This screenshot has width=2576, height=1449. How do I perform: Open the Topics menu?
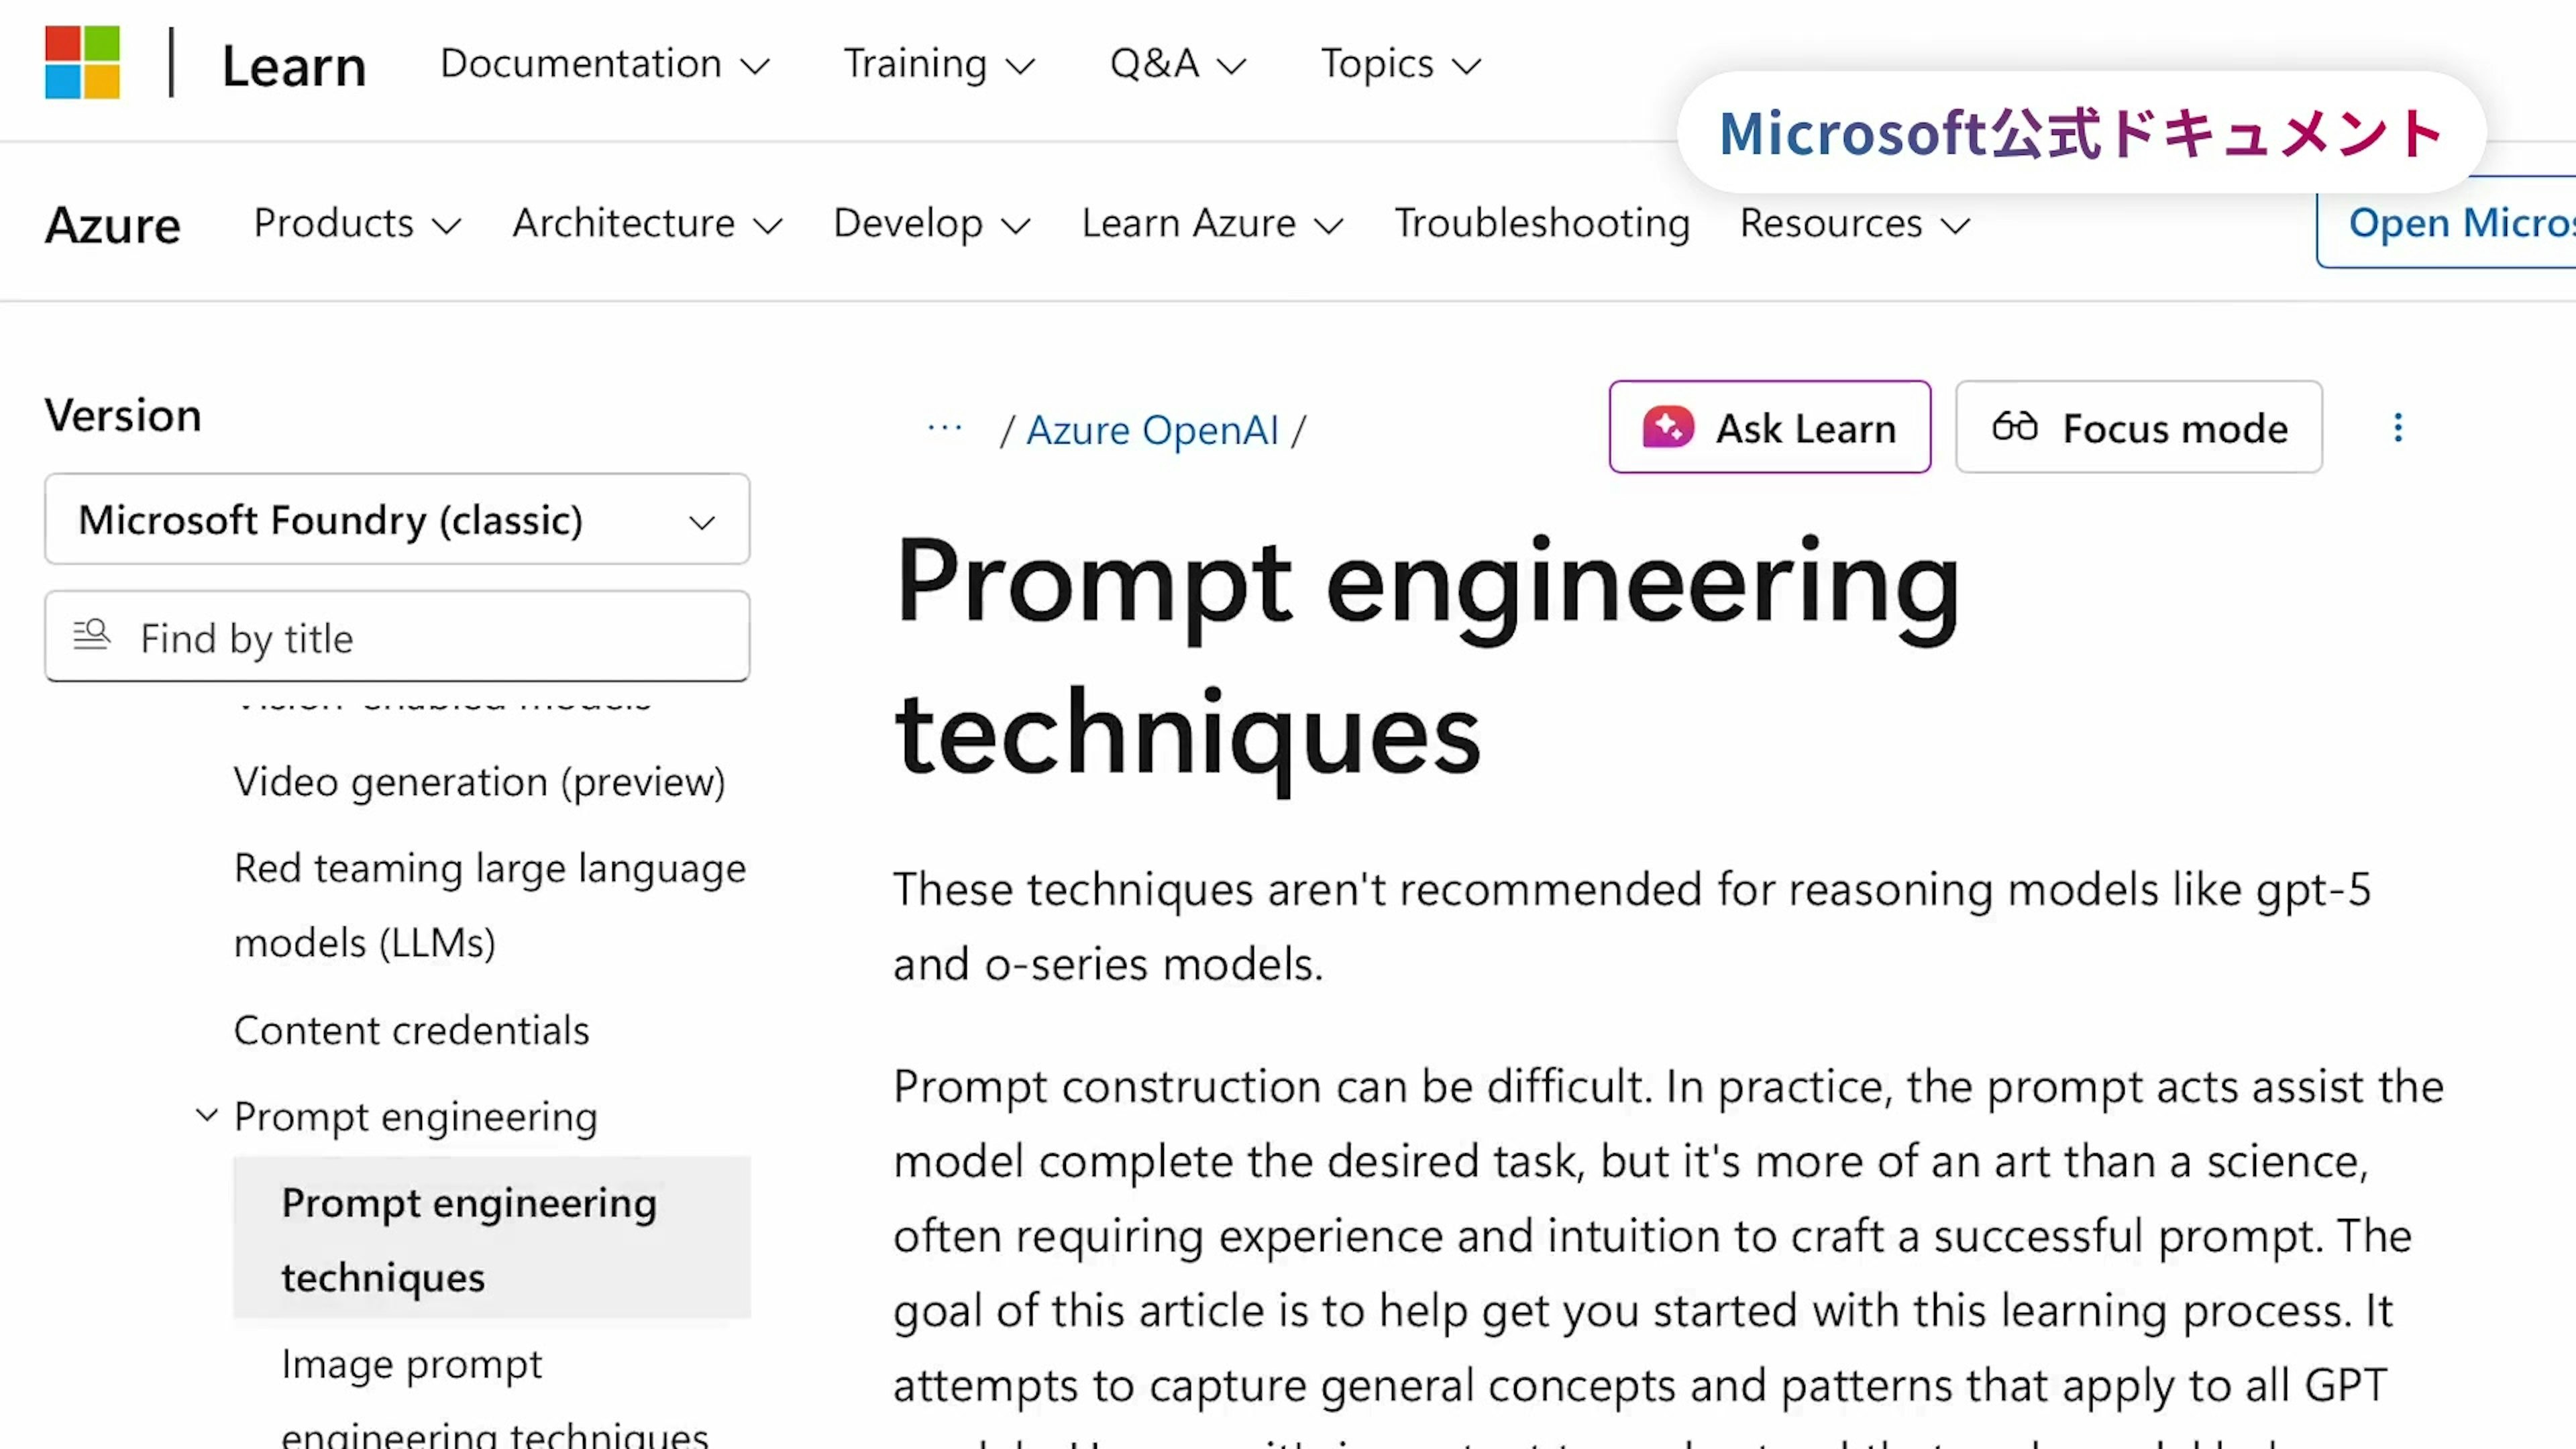(1399, 64)
